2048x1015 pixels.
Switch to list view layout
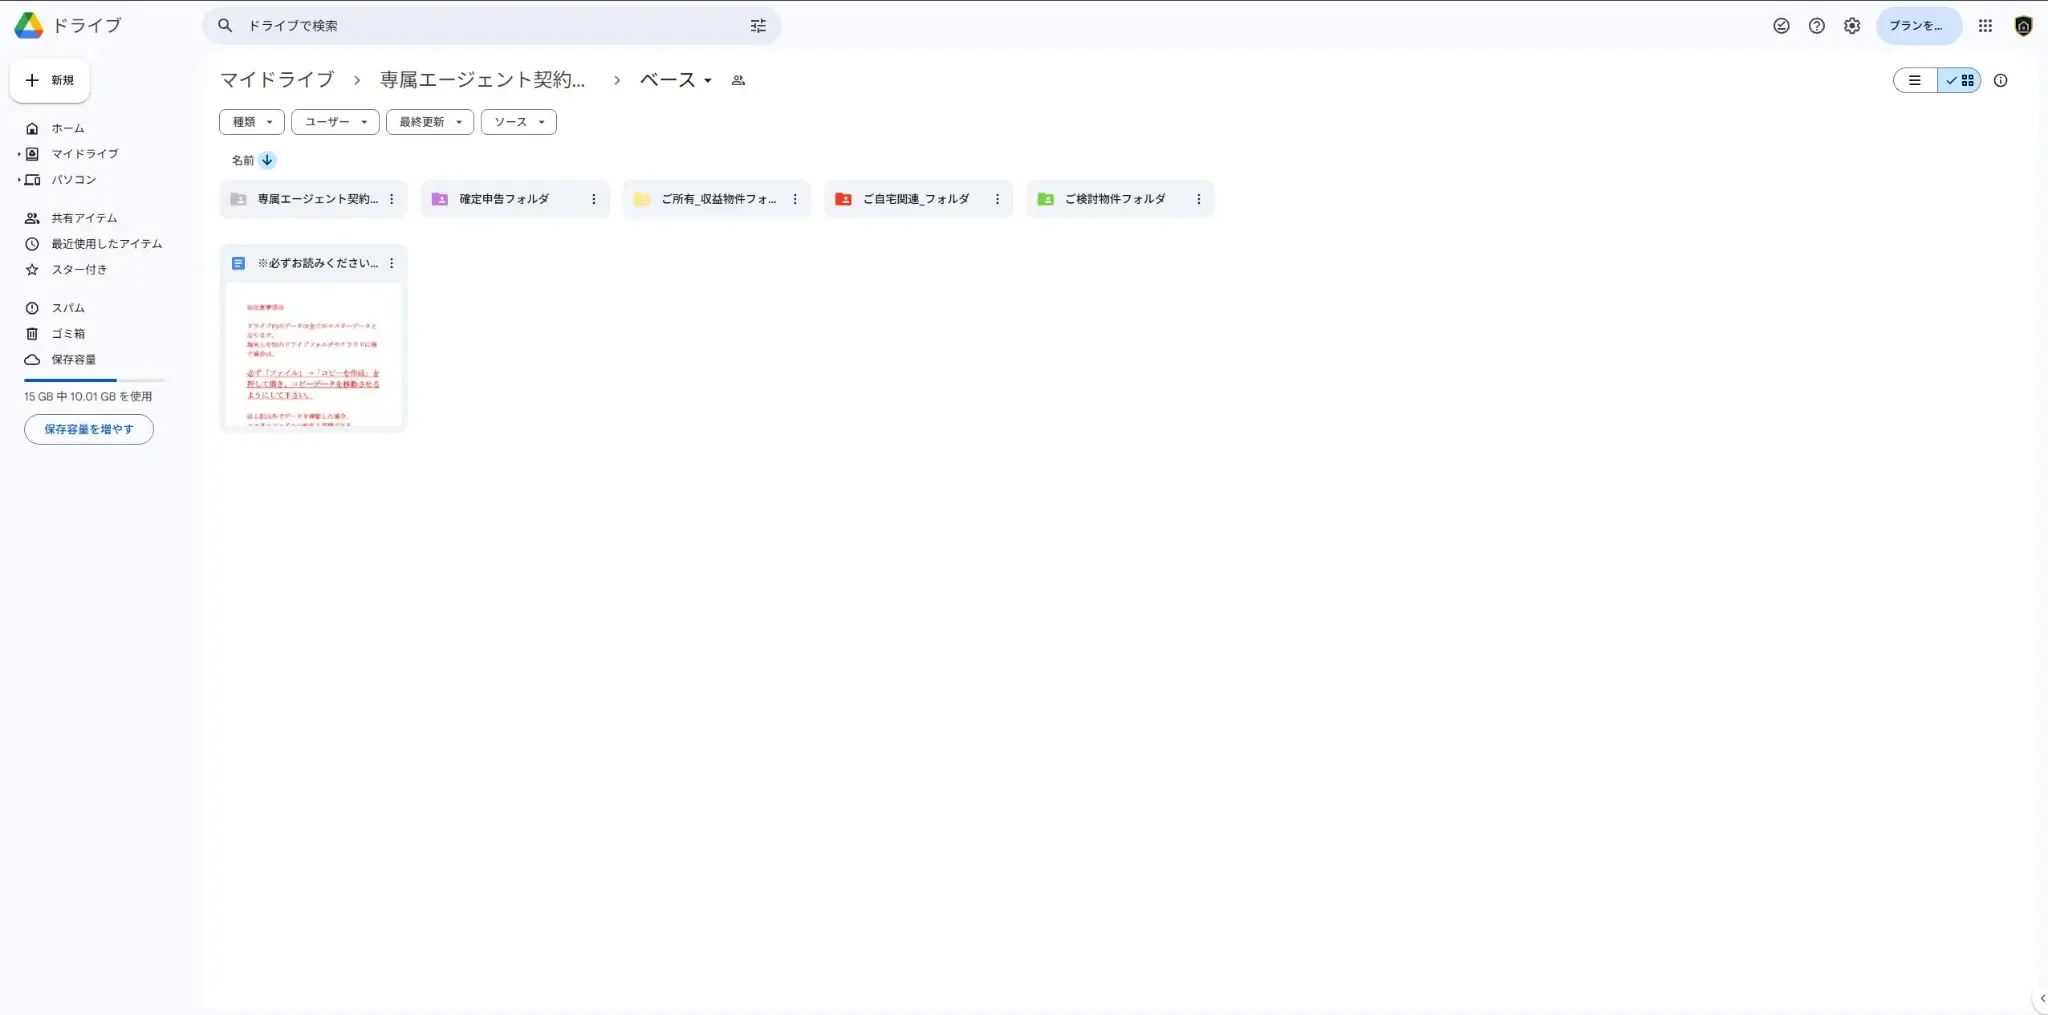point(1915,80)
